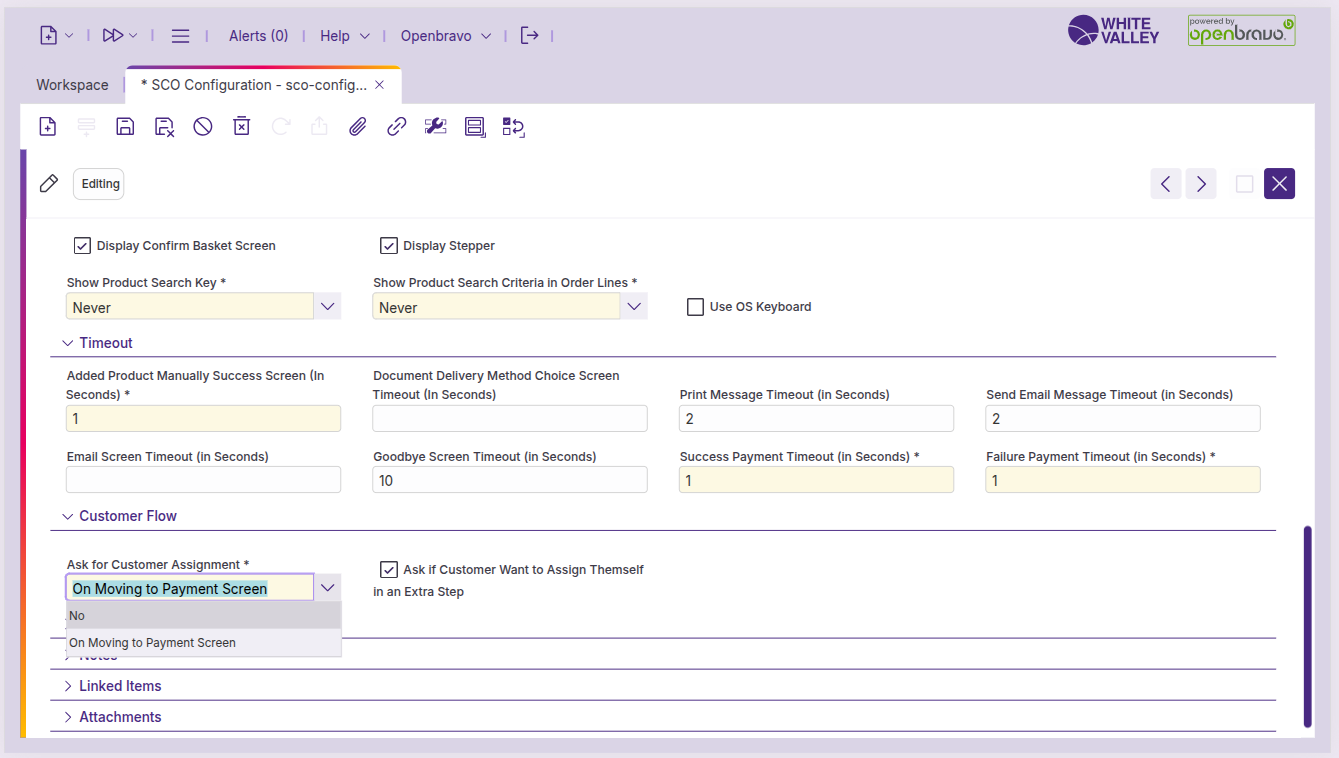Click the Goodbye Screen Timeout field
The width and height of the screenshot is (1339, 758).
point(509,481)
